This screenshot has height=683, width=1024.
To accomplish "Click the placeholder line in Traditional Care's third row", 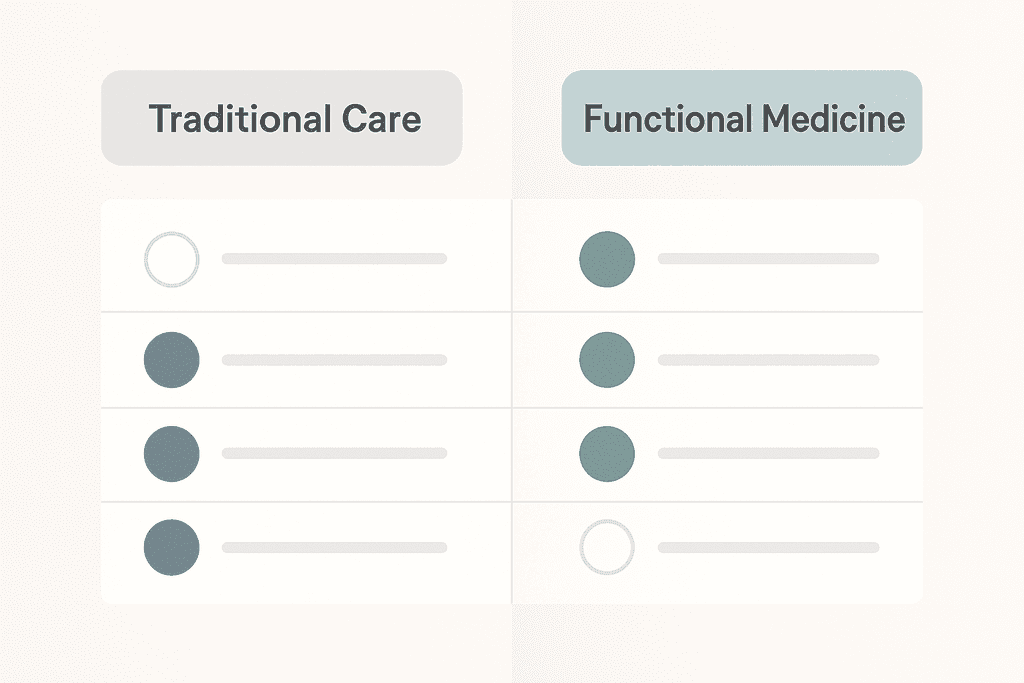I will (x=334, y=453).
